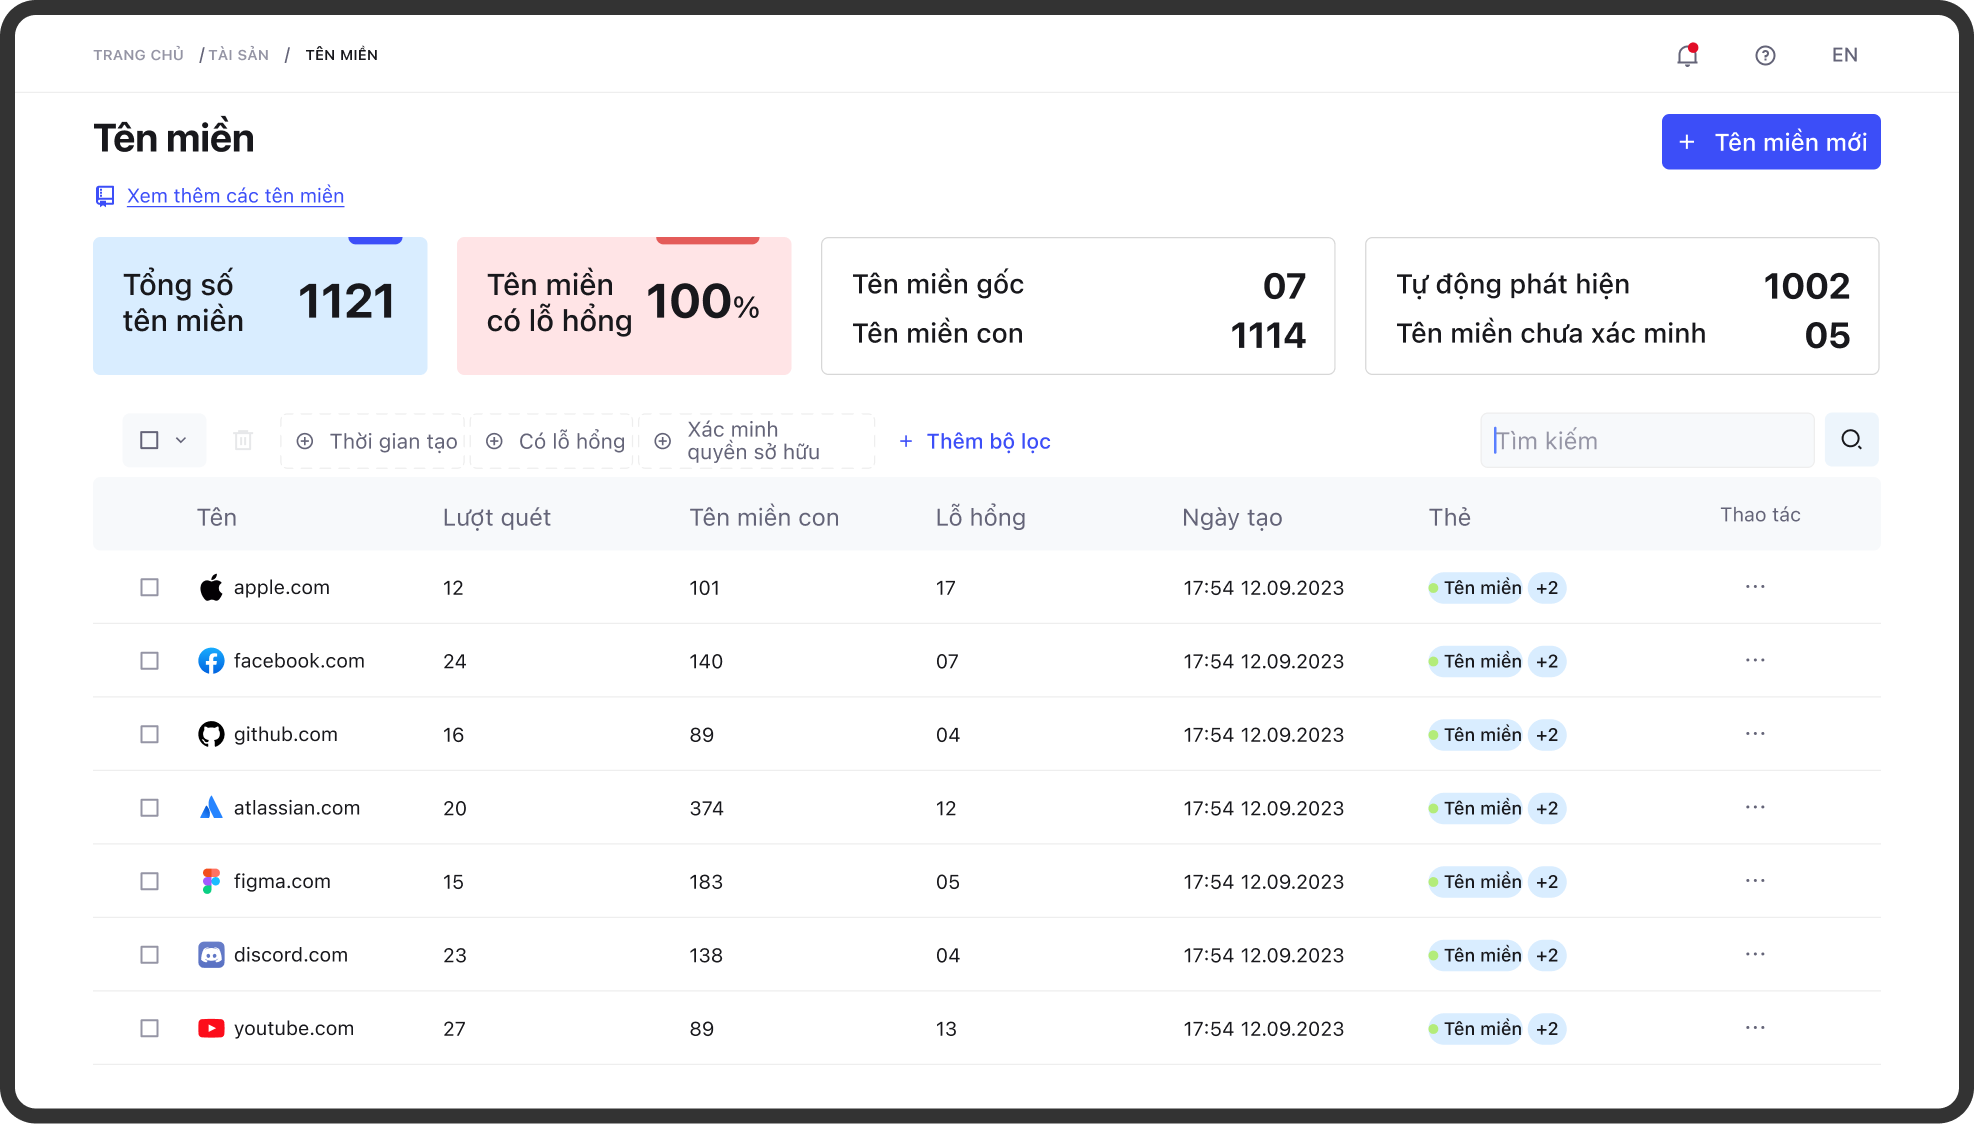Image resolution: width=1974 pixels, height=1124 pixels.
Task: Tick the checkbox for facebook.com
Action: pyautogui.click(x=150, y=661)
